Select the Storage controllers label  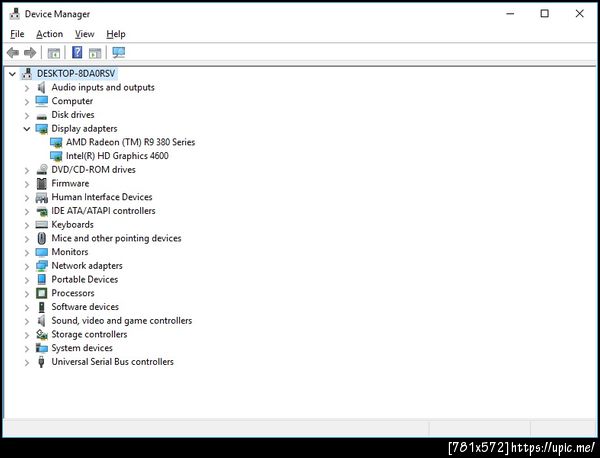point(89,334)
